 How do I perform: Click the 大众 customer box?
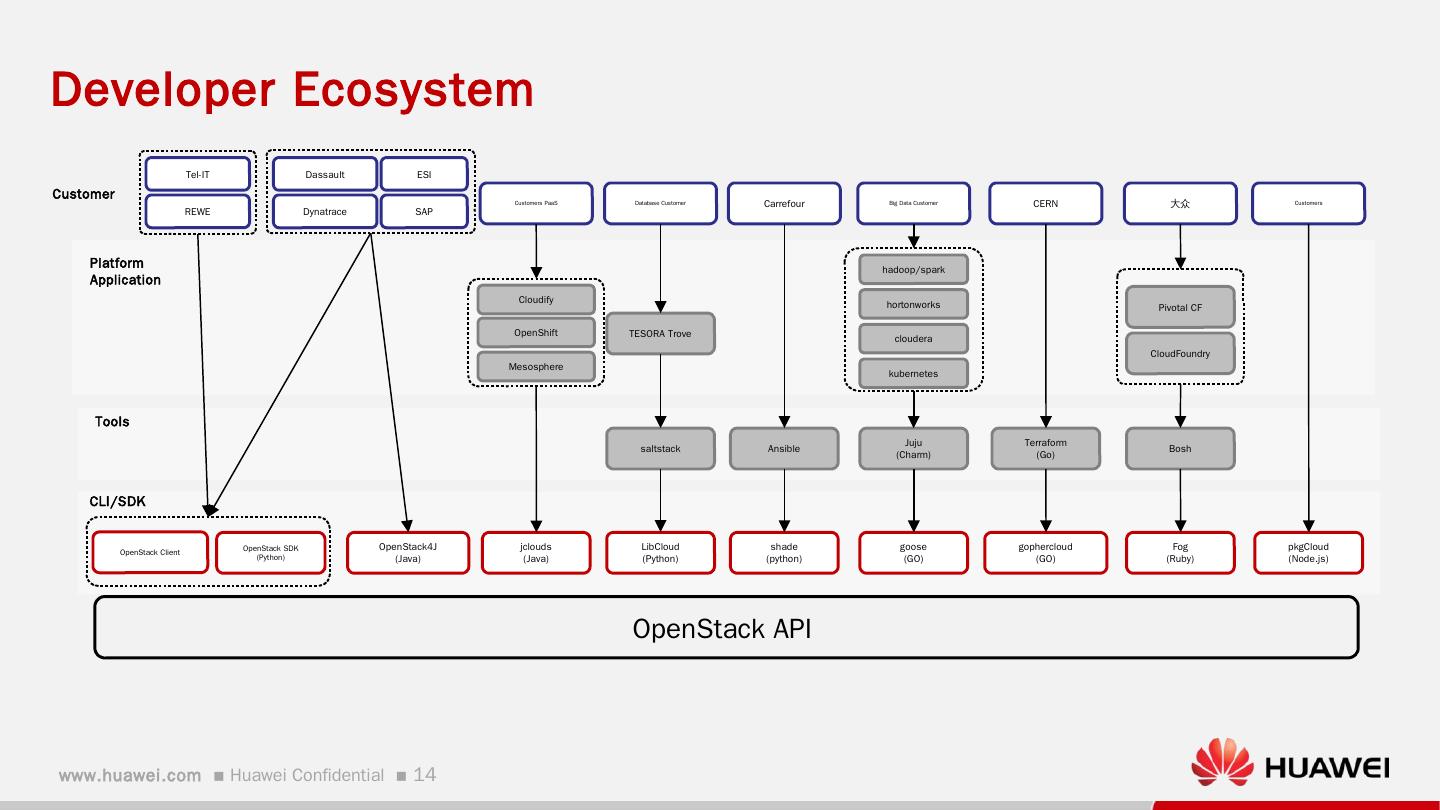pos(1180,203)
